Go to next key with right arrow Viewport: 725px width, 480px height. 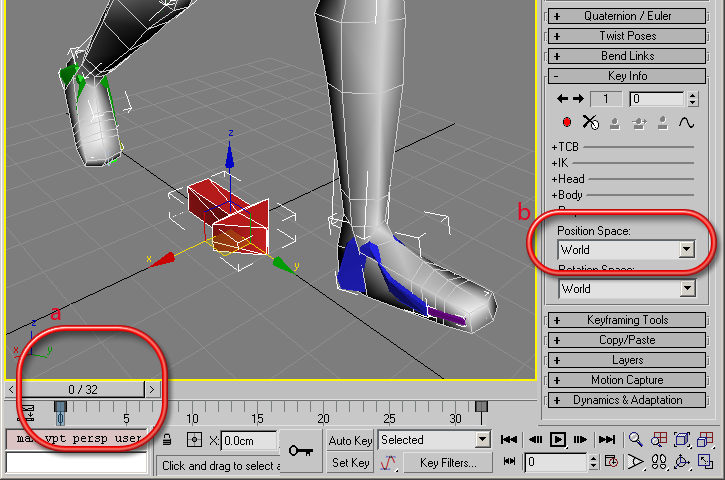[x=578, y=98]
